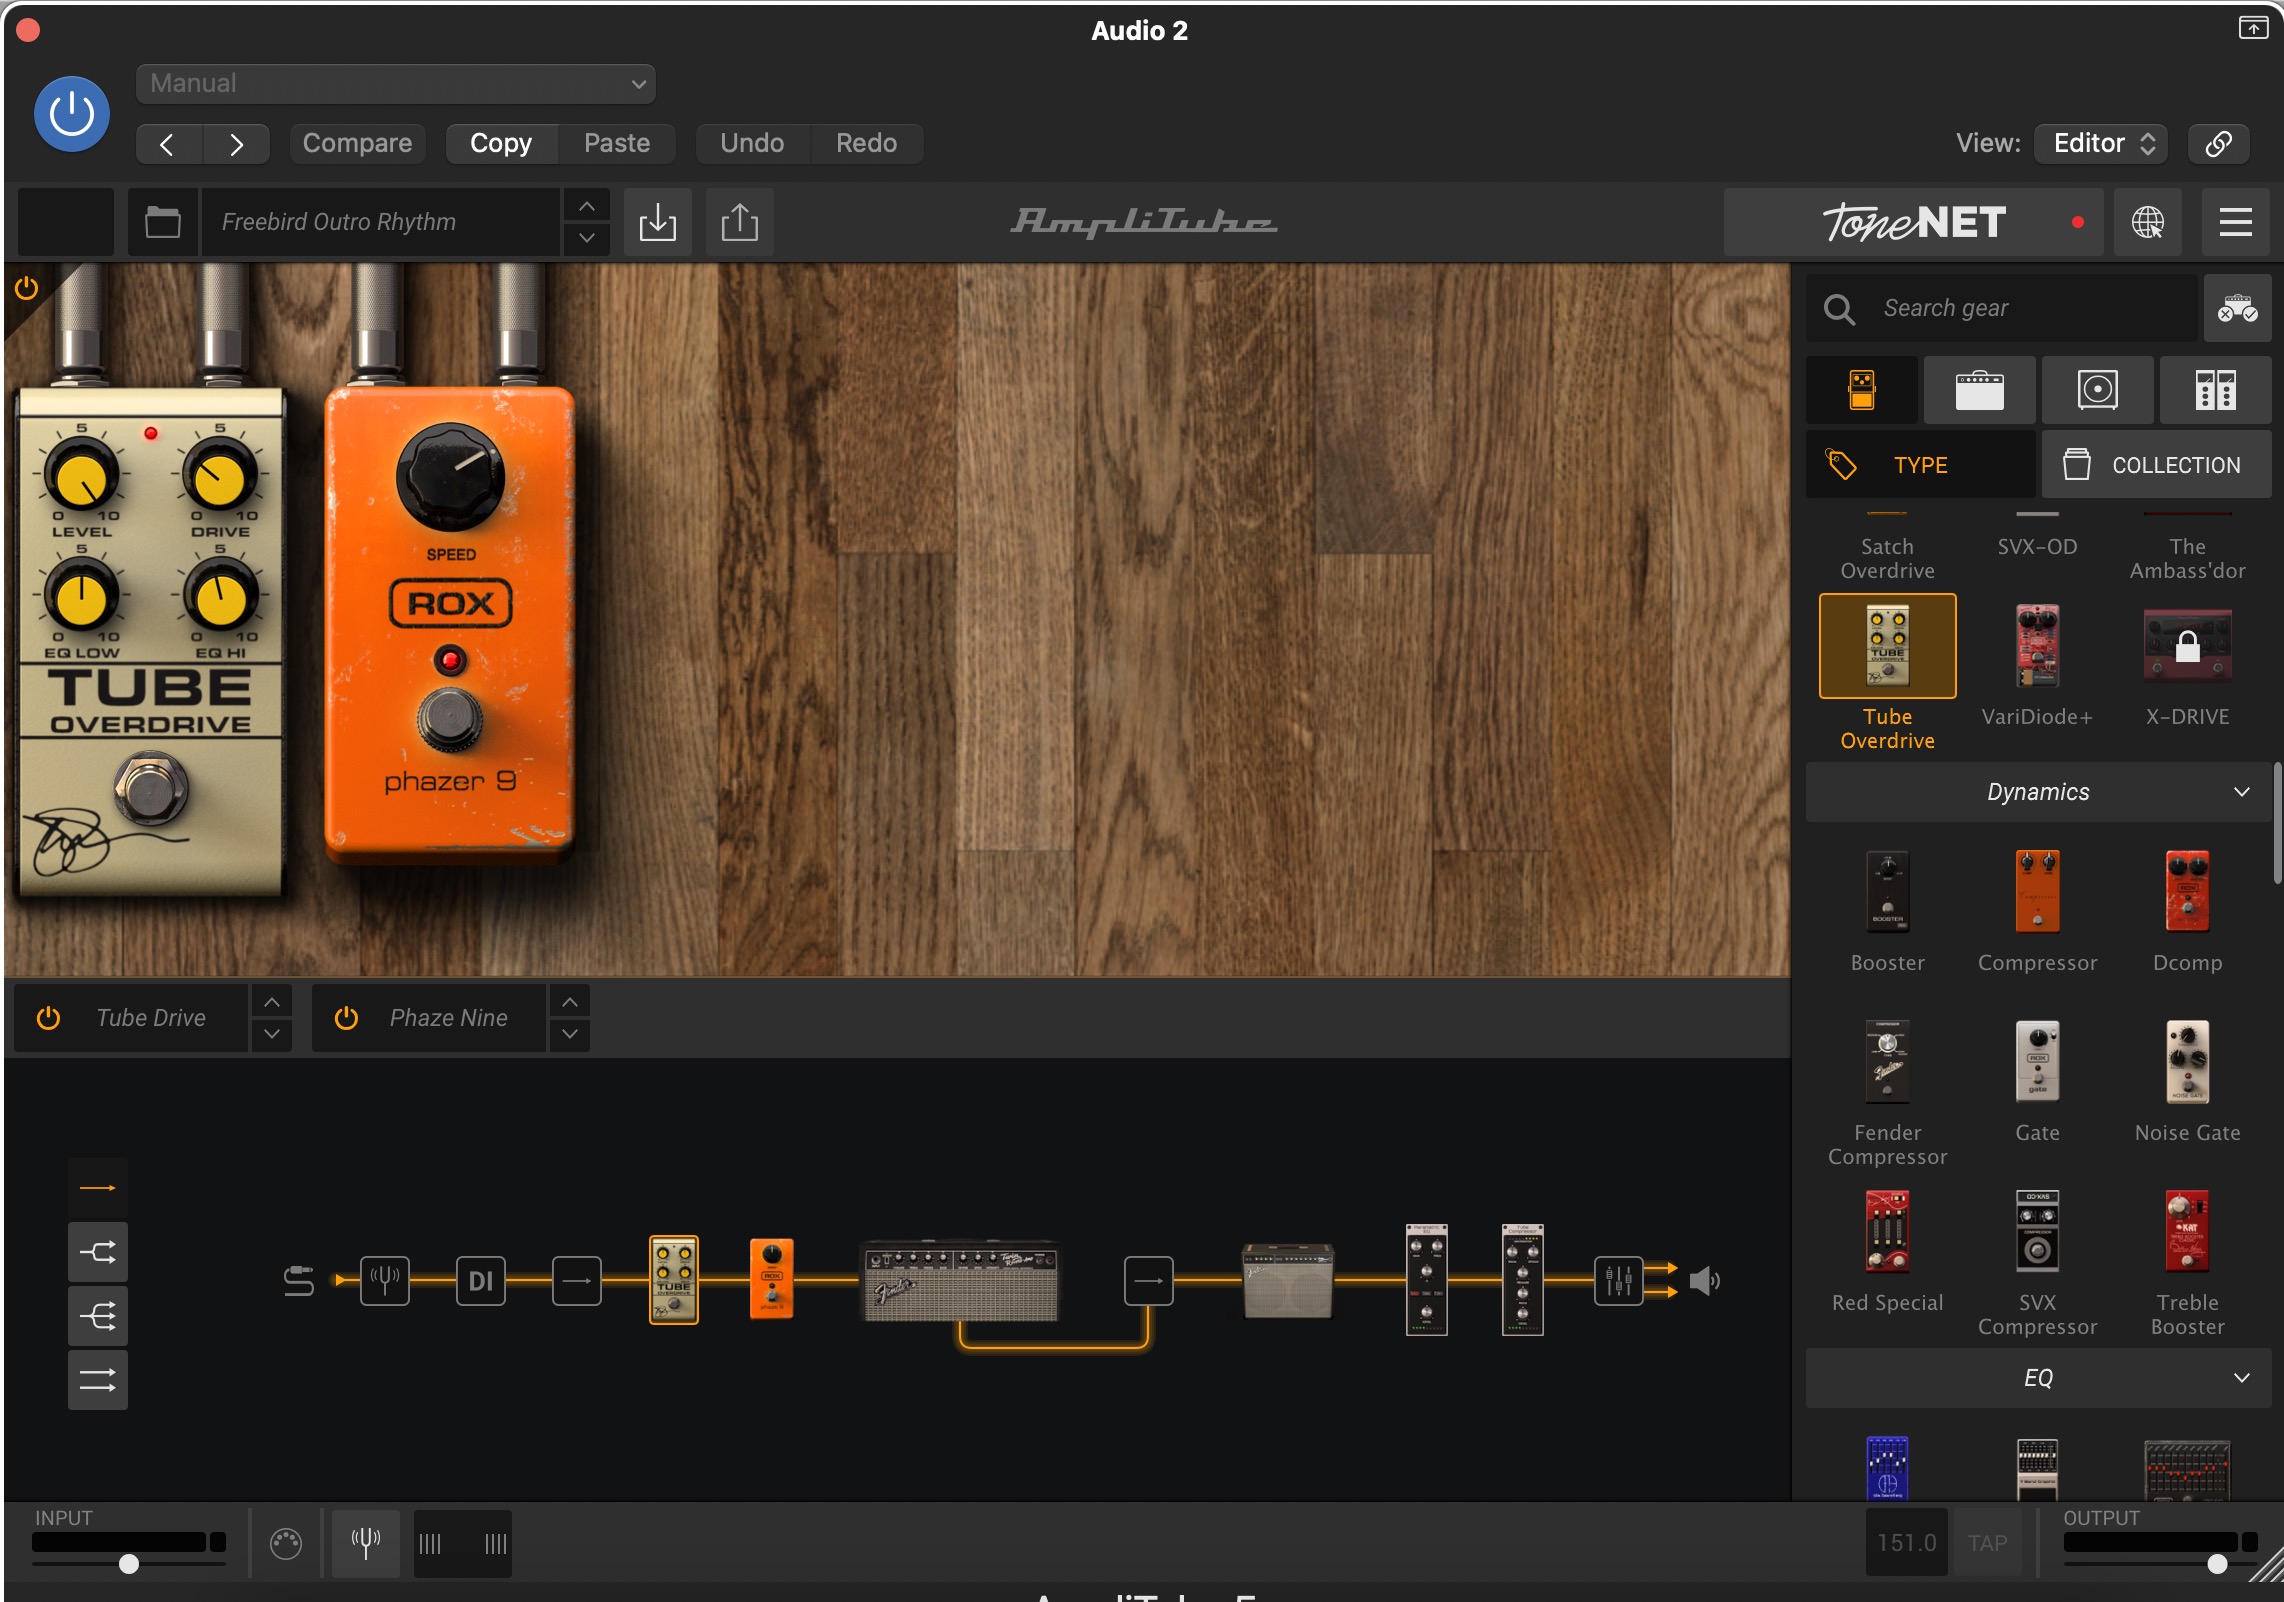Toggle the phazer 9 footswitch

coord(450,718)
